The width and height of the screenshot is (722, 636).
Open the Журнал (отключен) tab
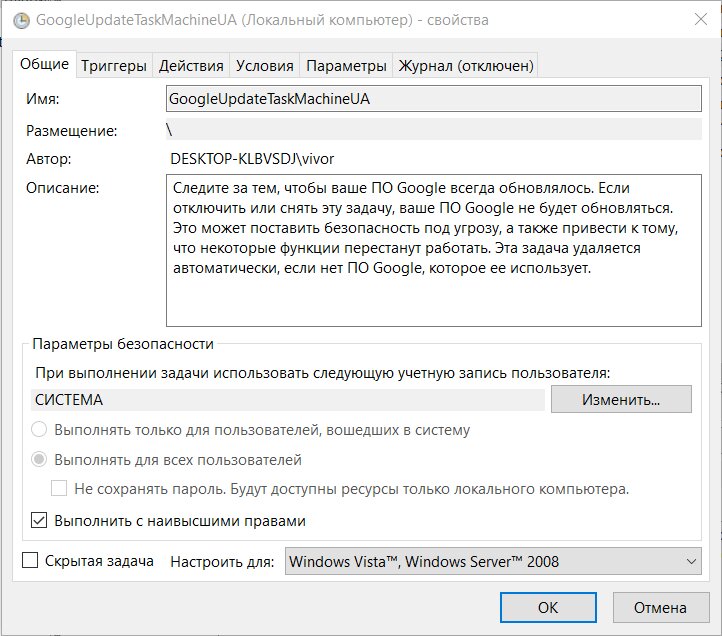point(466,66)
